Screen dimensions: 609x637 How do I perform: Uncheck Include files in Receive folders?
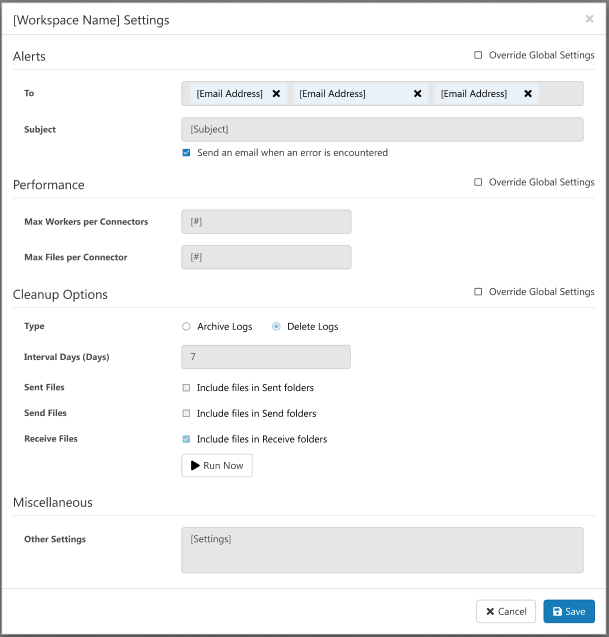[186, 439]
